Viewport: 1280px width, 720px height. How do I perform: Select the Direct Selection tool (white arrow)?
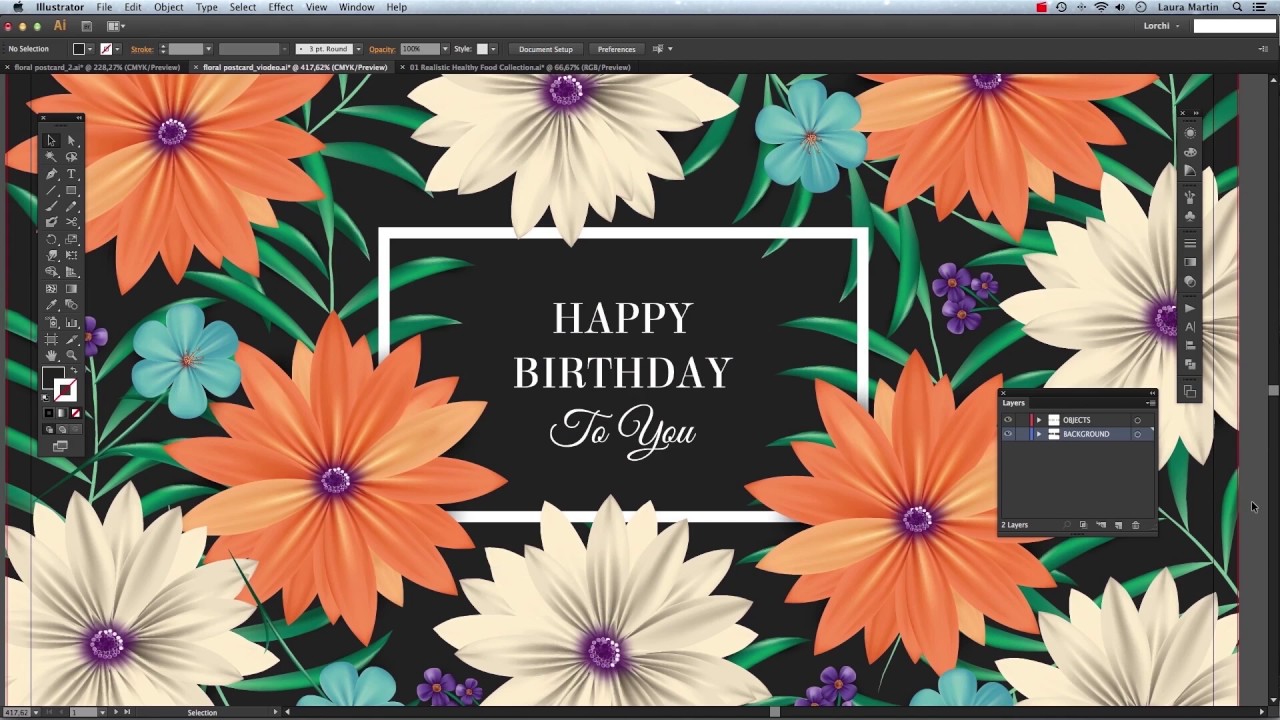point(71,140)
